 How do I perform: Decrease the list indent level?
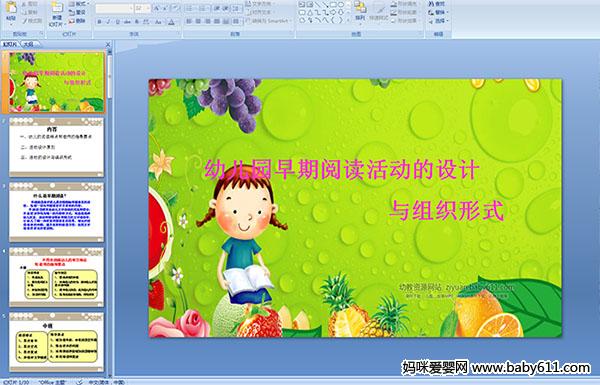(217, 8)
